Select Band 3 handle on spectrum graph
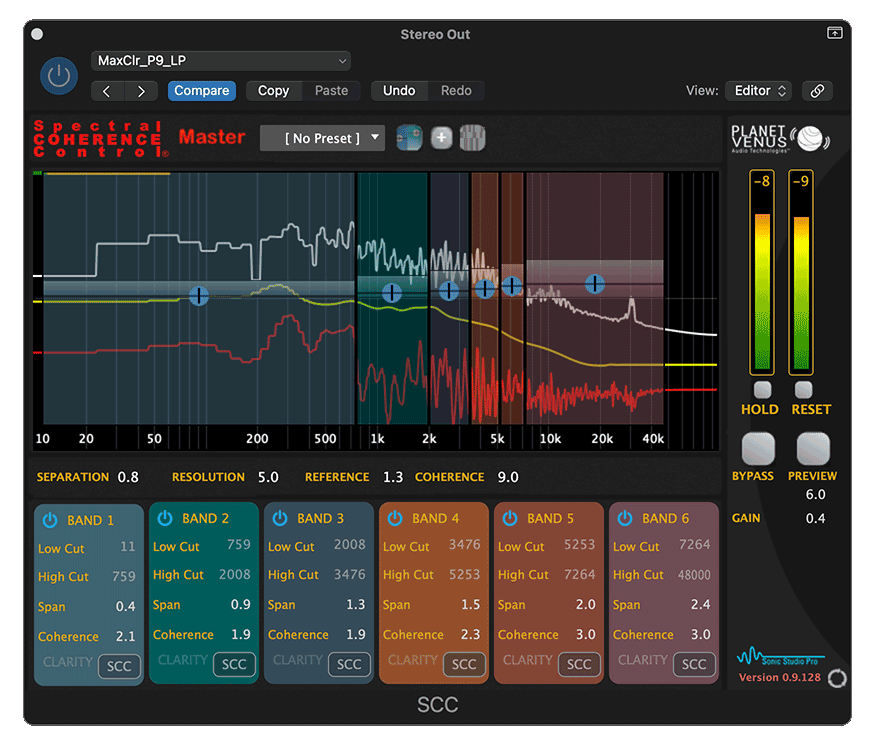The height and width of the screenshot is (753, 875). coord(449,290)
